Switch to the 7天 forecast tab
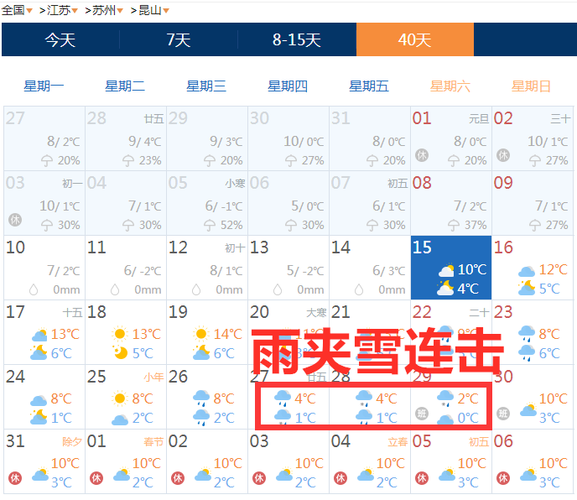The image size is (577, 500). [x=178, y=40]
